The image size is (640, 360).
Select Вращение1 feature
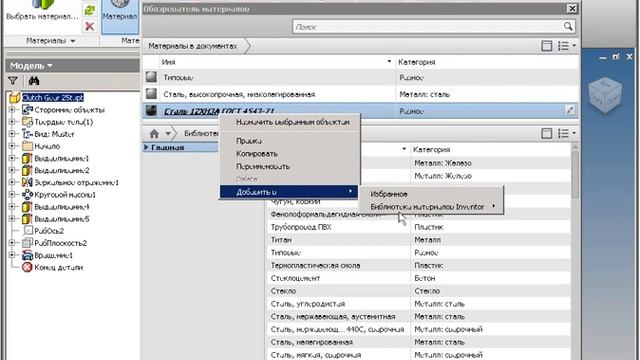pyautogui.click(x=53, y=255)
